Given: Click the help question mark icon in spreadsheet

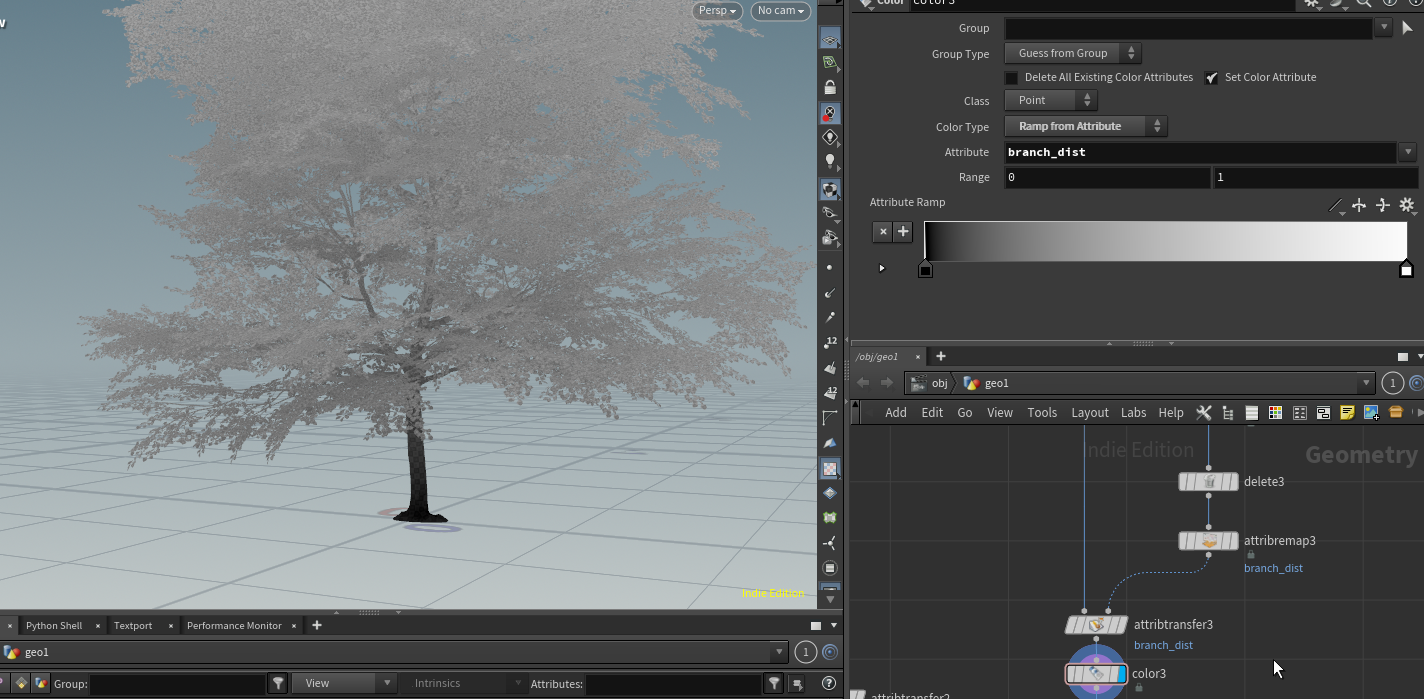Looking at the screenshot, I should click(x=828, y=684).
